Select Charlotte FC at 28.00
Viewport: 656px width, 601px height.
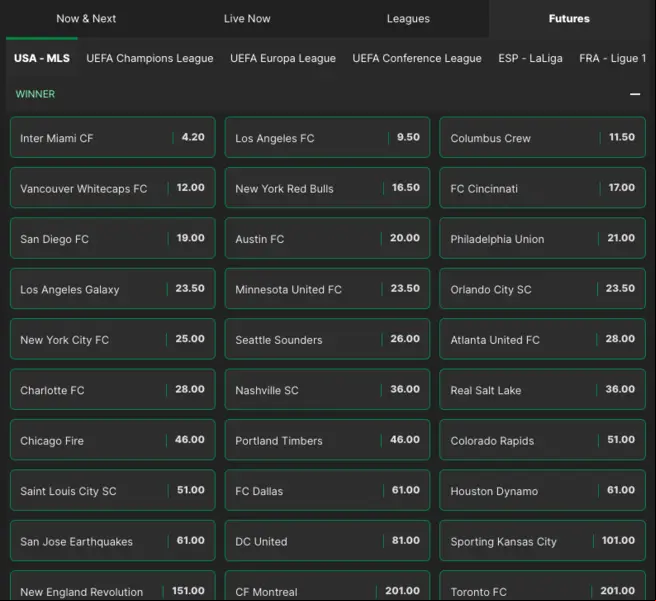113,389
